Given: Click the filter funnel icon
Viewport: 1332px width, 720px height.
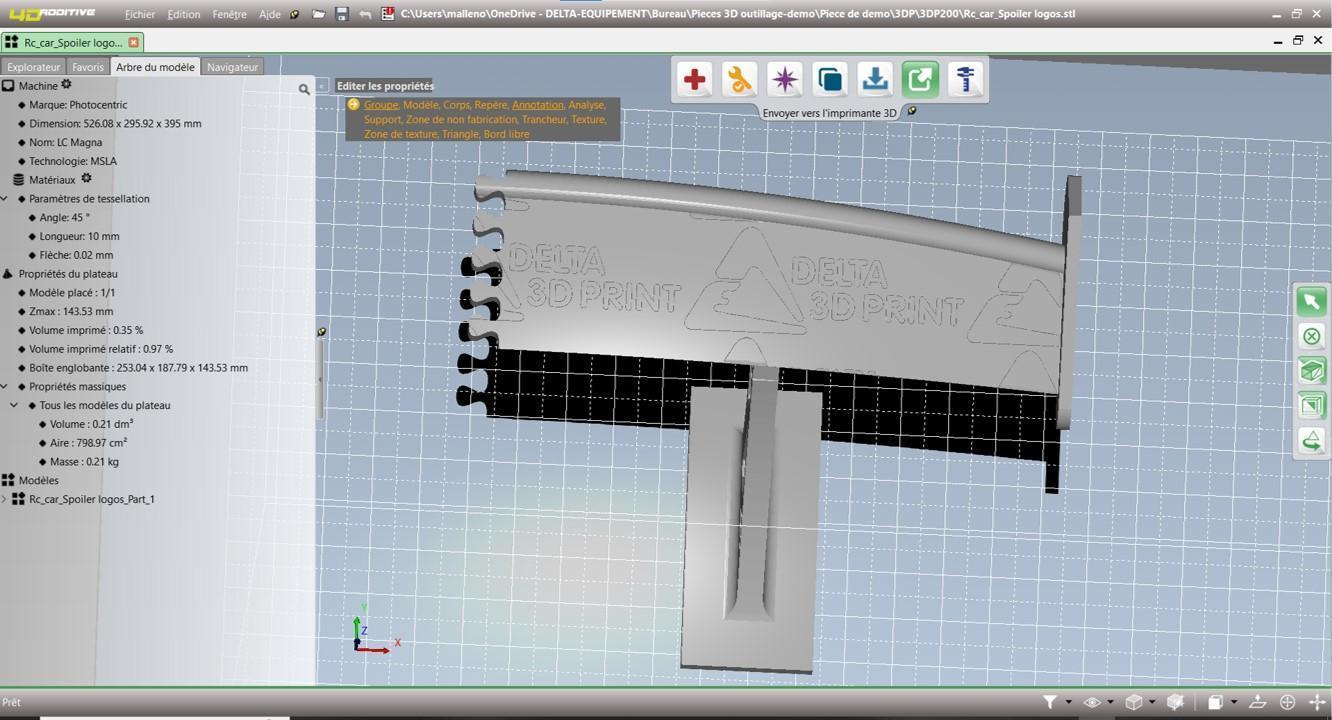Looking at the screenshot, I should (x=1049, y=702).
